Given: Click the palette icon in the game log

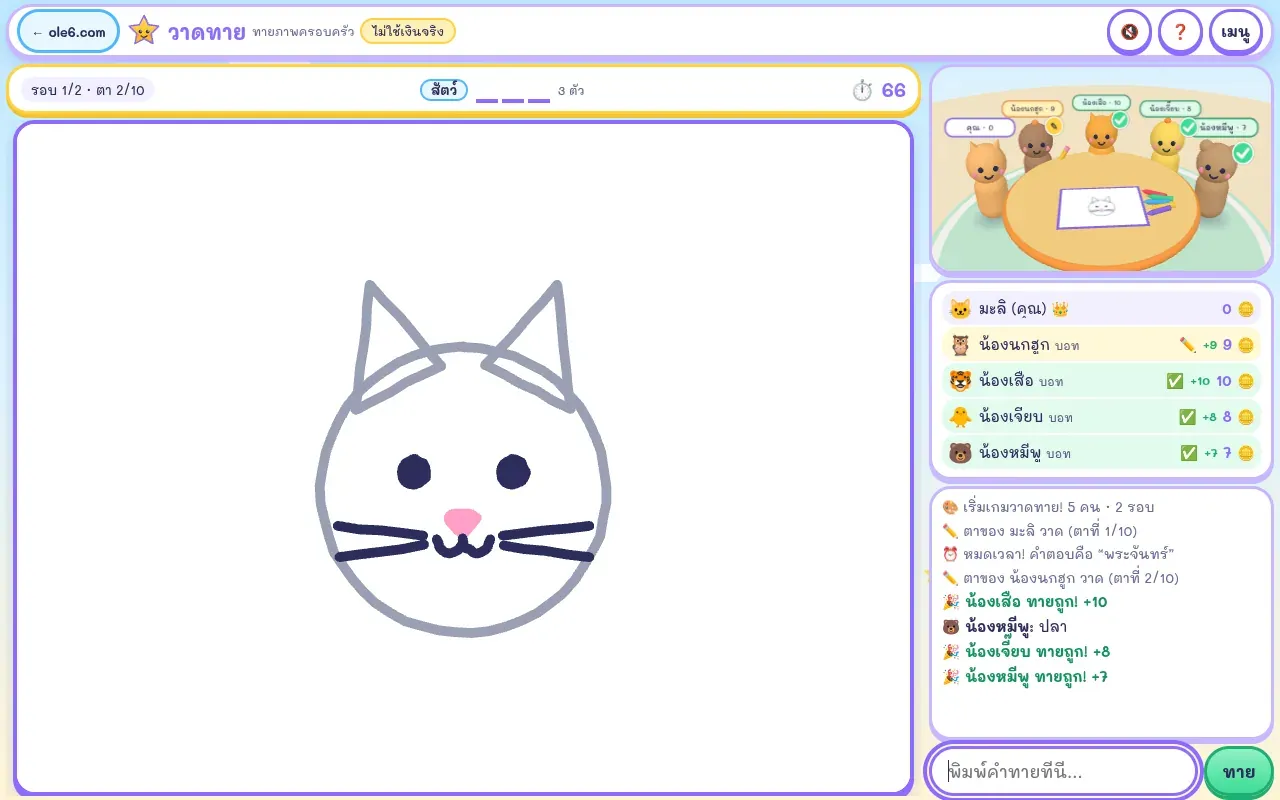Looking at the screenshot, I should [950, 507].
